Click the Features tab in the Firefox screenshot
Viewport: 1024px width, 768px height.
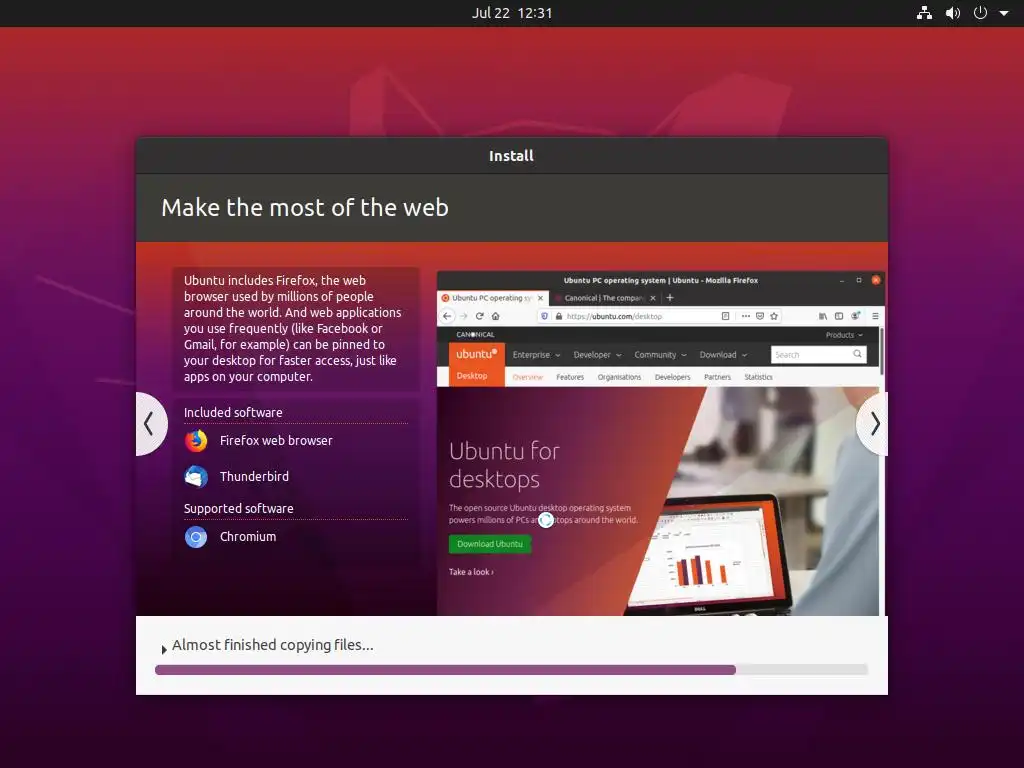[570, 377]
